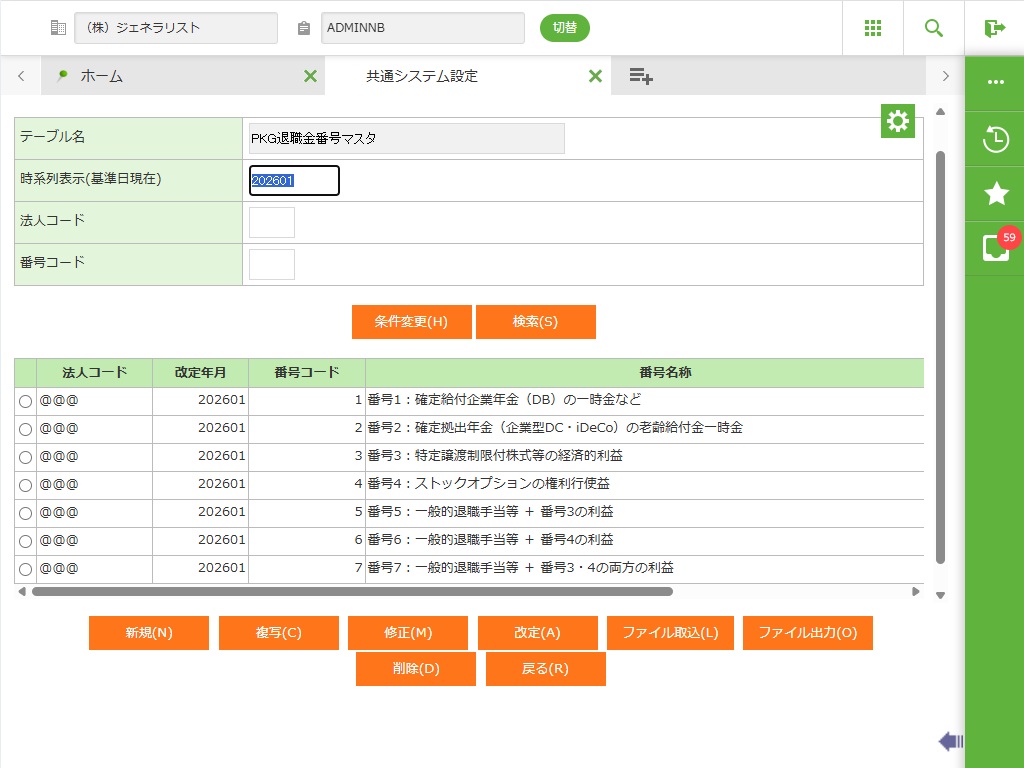Select the radio button for 番号7 row
The image size is (1024, 768).
[25, 569]
